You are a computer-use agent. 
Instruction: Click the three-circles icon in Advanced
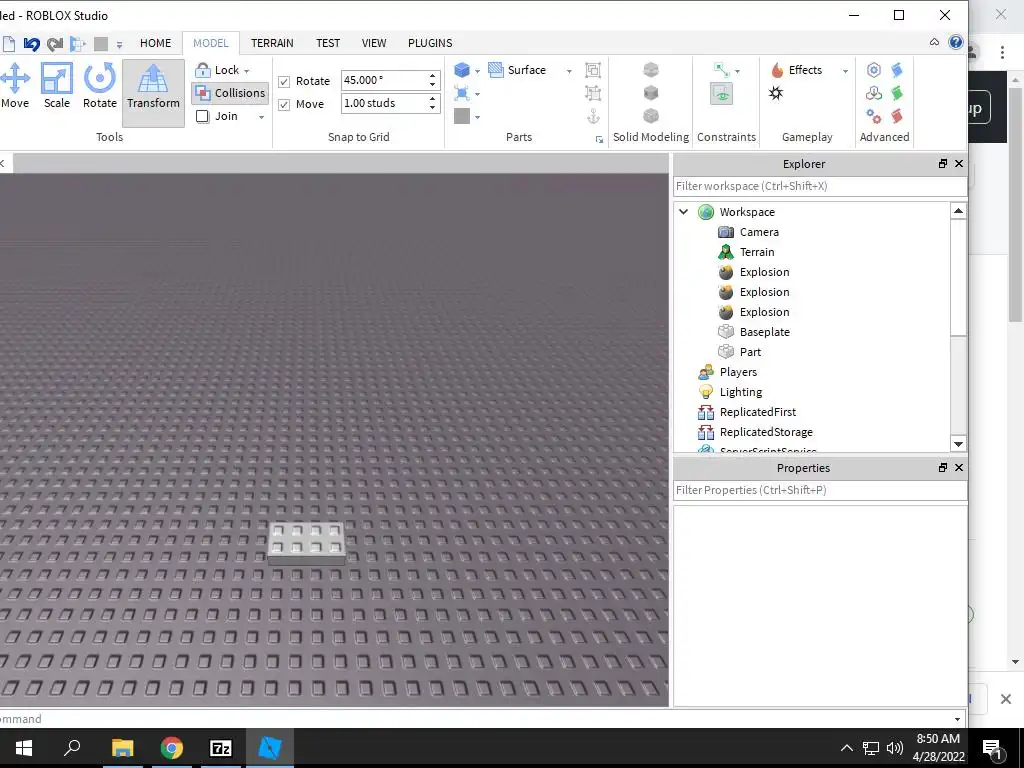coord(874,93)
